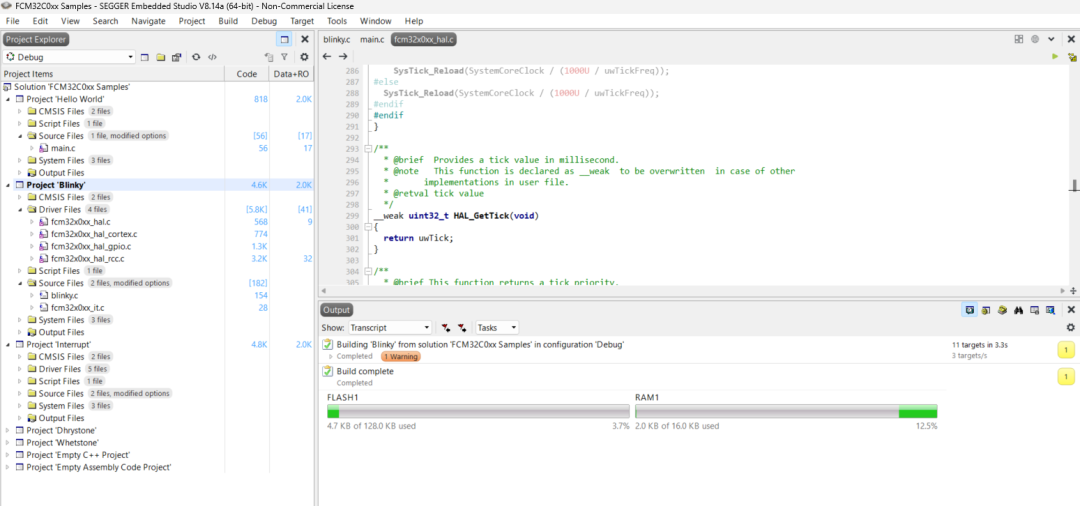
Task: Click the sync/refresh icon in Project Explorer toolbar
Action: pyautogui.click(x=196, y=57)
